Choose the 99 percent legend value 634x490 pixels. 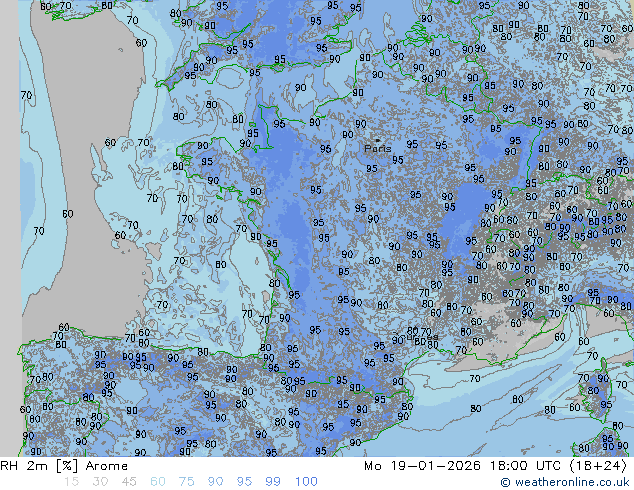(x=273, y=482)
